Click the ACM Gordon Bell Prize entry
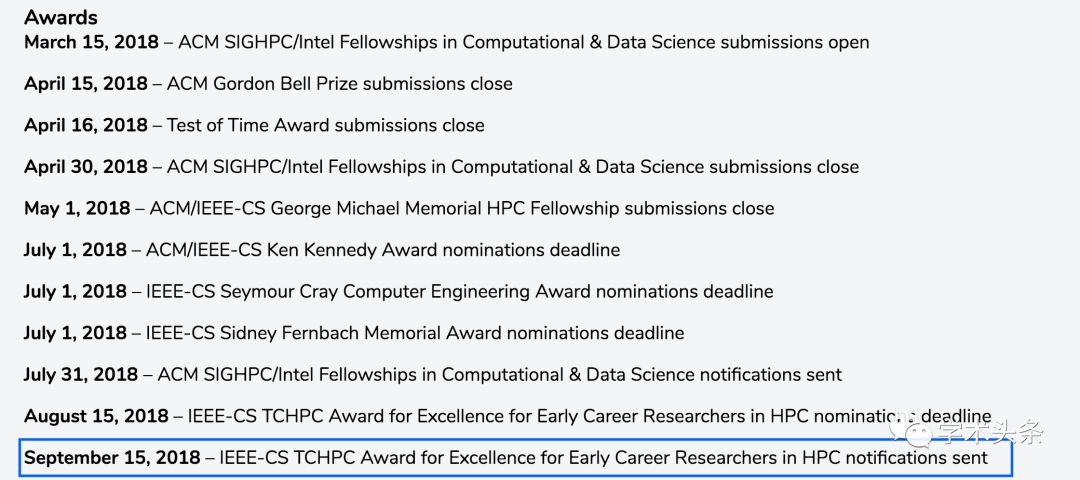The image size is (1080, 480). click(269, 84)
